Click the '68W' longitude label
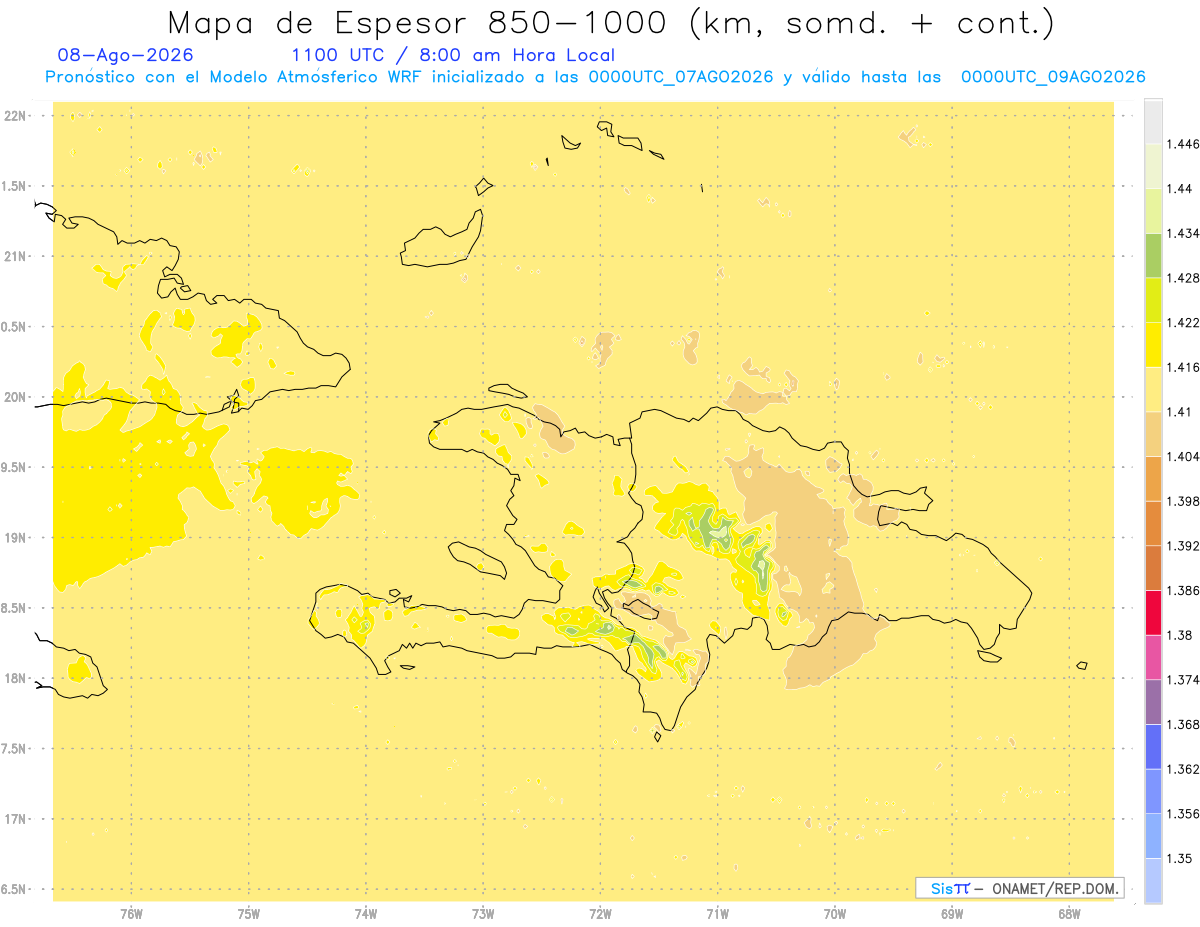Viewport: 1200px width, 927px height. [x=1069, y=914]
